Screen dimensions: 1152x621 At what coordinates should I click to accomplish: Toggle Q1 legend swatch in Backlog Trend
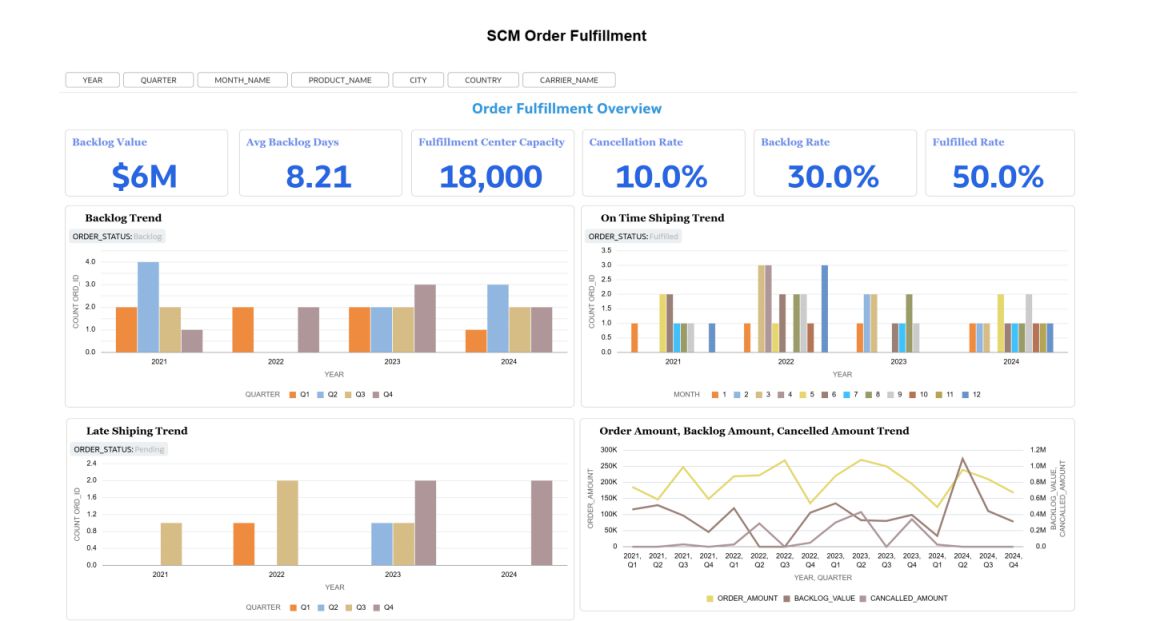(293, 394)
